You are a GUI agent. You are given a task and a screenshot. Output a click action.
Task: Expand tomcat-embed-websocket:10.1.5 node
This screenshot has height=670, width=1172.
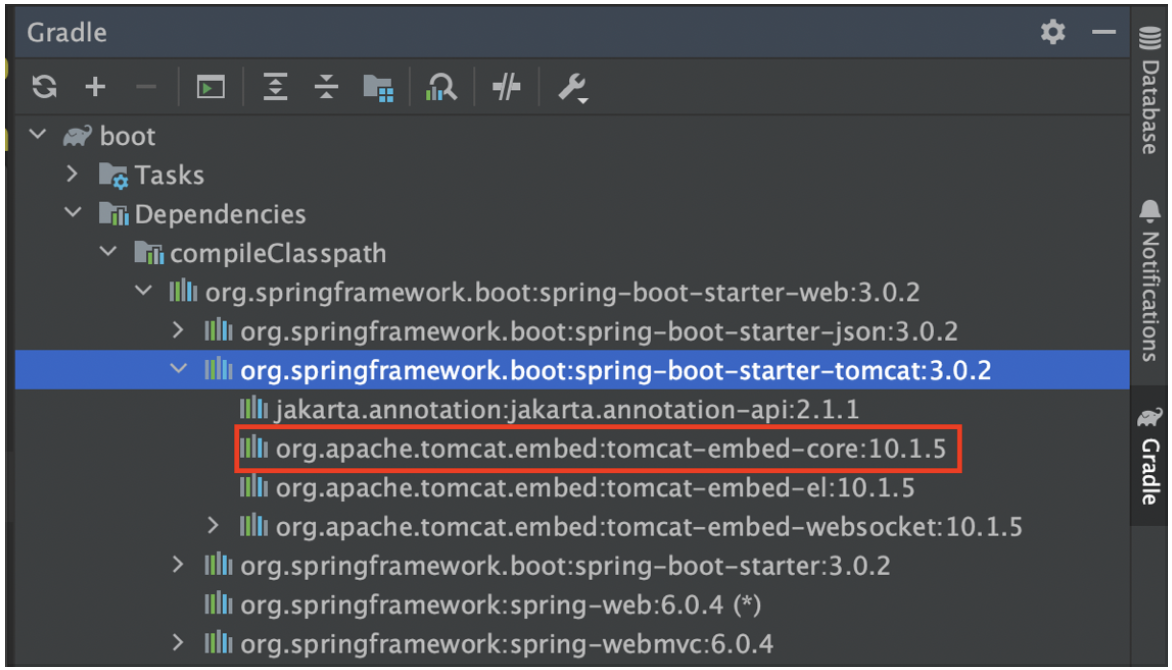coord(213,526)
